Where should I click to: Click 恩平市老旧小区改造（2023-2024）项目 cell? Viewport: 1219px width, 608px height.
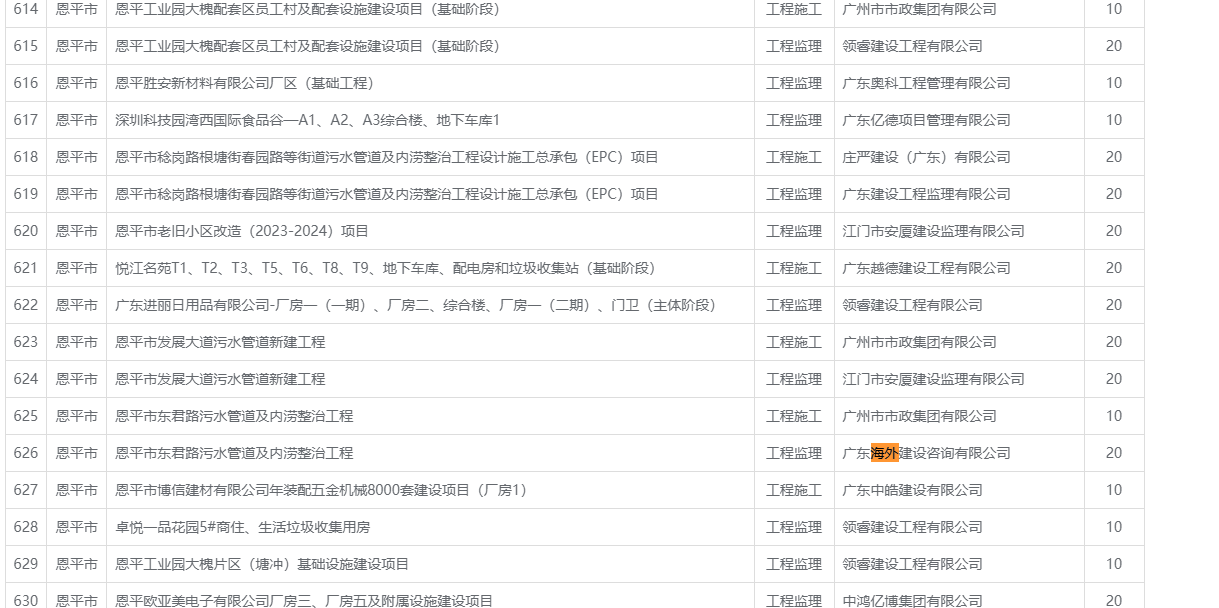click(242, 231)
